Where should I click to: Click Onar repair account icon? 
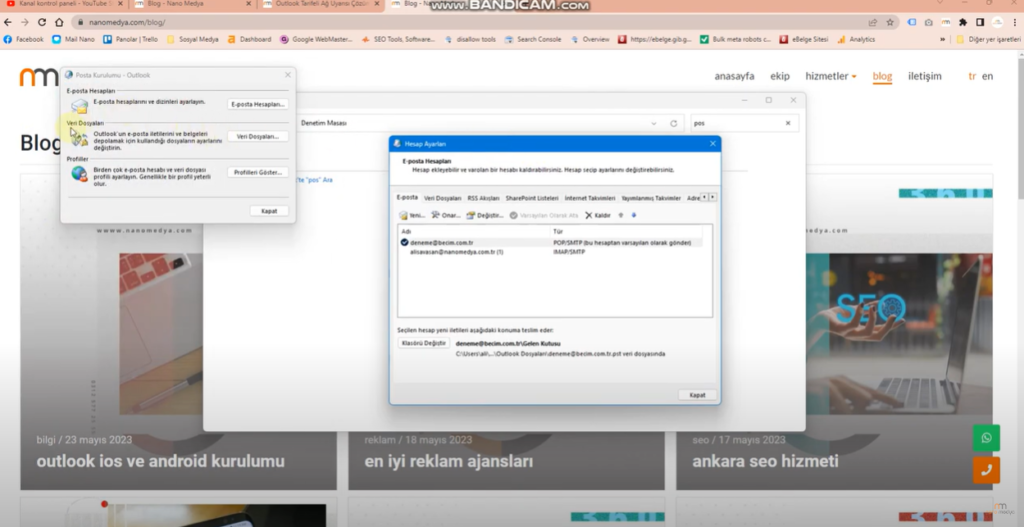pyautogui.click(x=445, y=215)
